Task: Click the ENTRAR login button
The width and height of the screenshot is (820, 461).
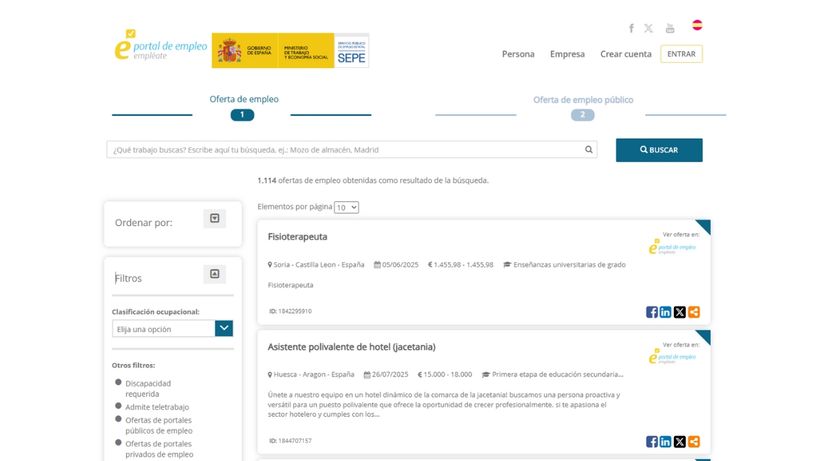Action: tap(681, 54)
